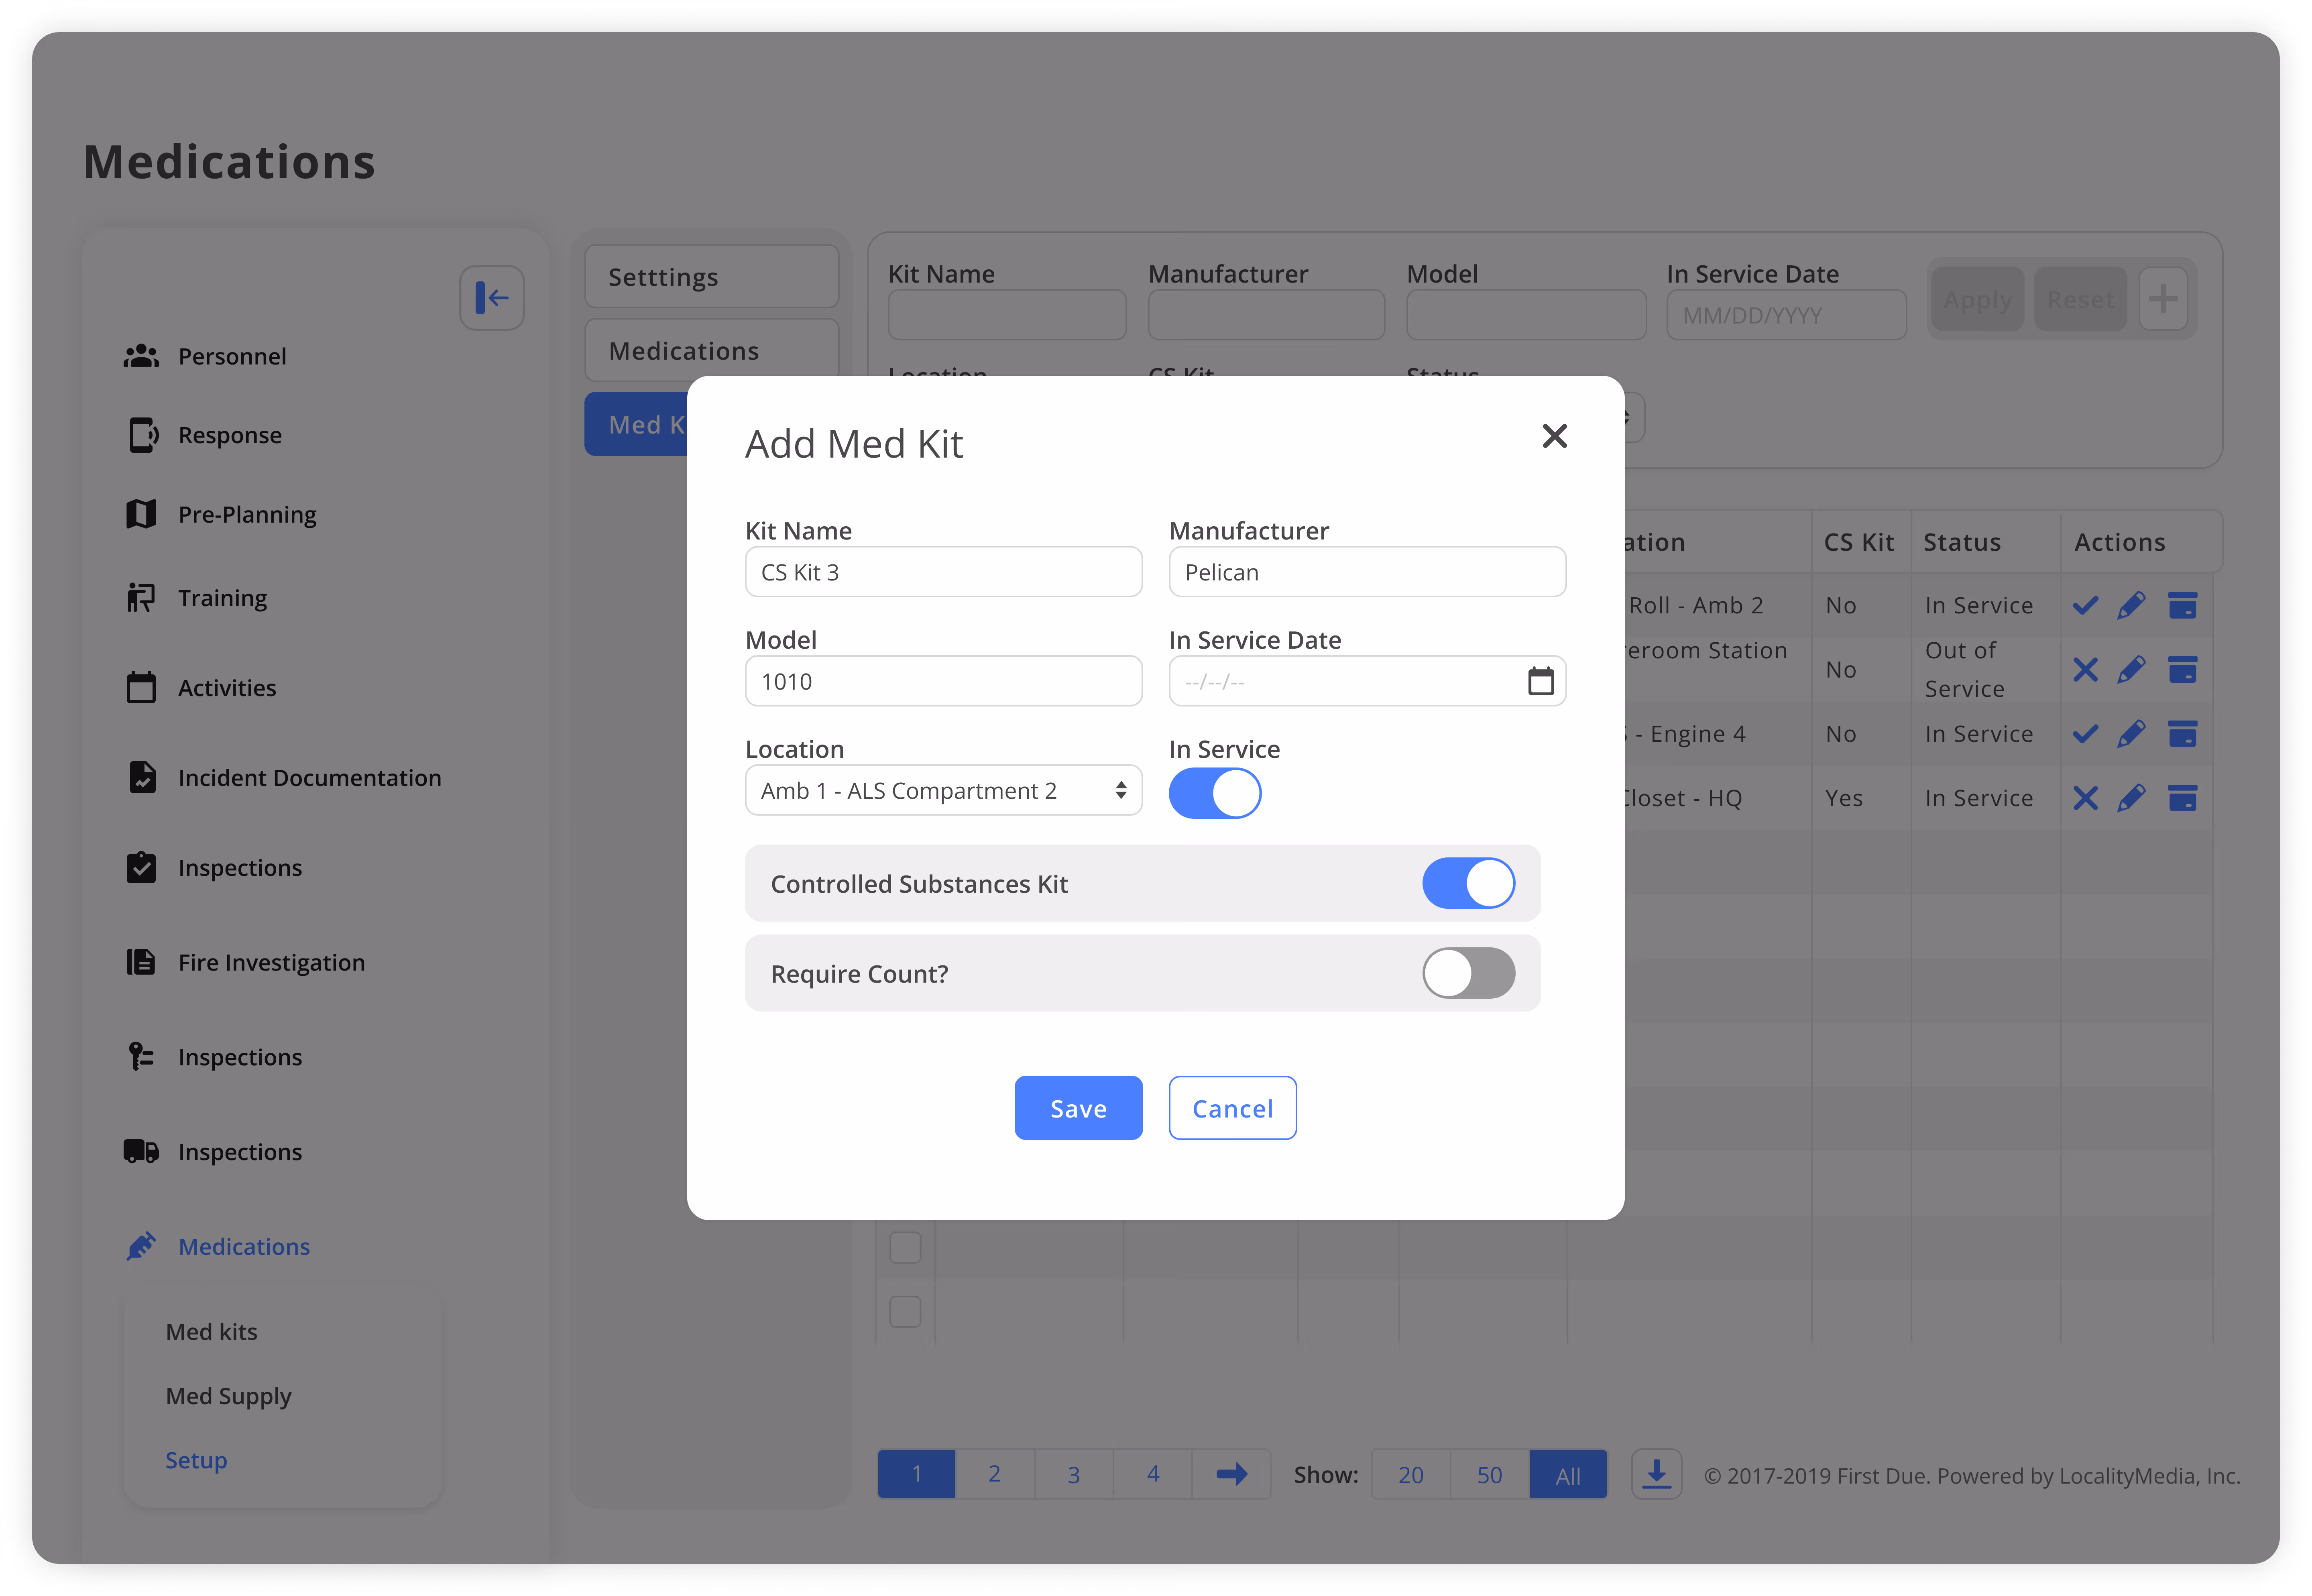This screenshot has width=2312, height=1596.
Task: Open calendar picker in In Service Date
Action: (x=1540, y=681)
